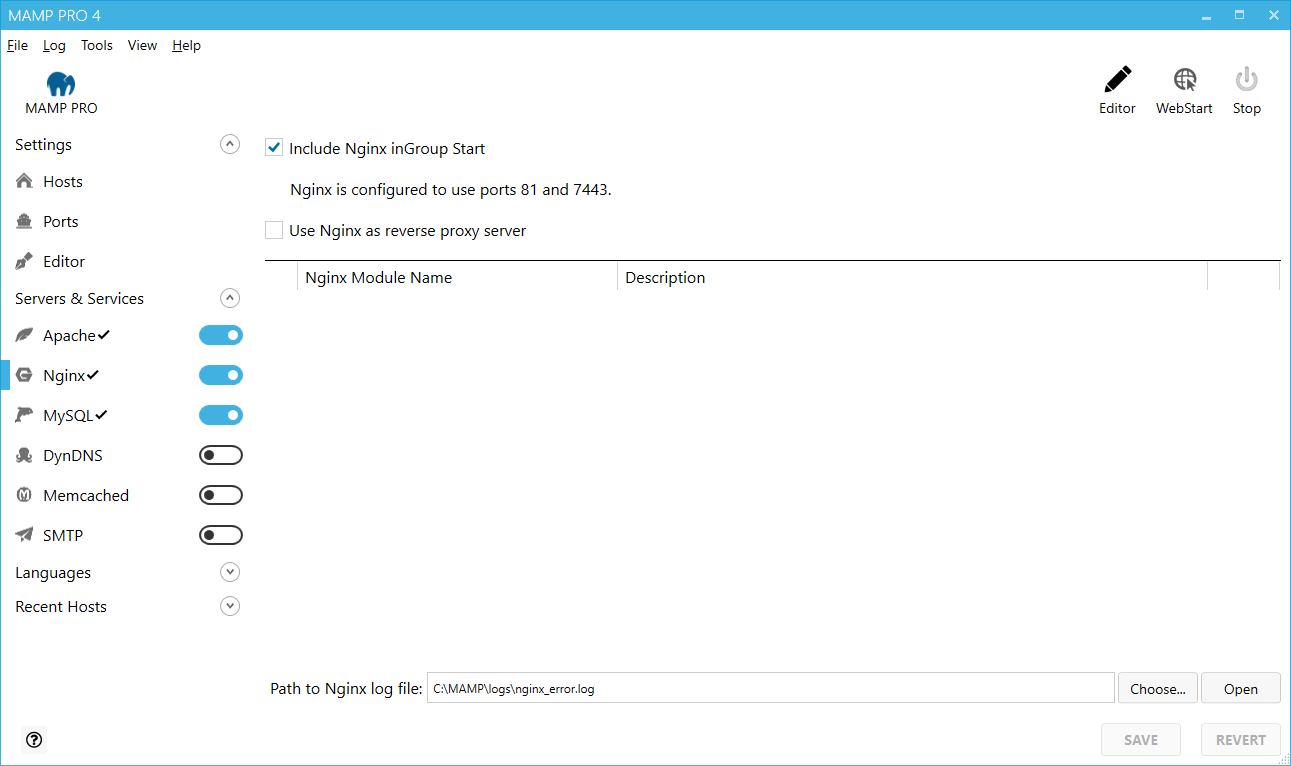Select the Ports sidebar label
This screenshot has width=1291, height=766.
[61, 221]
